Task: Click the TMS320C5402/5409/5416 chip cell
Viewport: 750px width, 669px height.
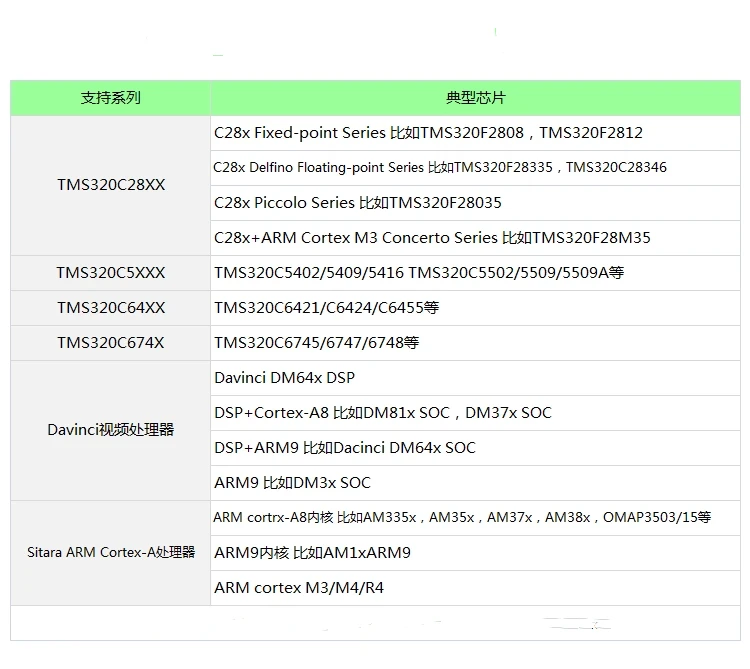Action: tap(475, 273)
